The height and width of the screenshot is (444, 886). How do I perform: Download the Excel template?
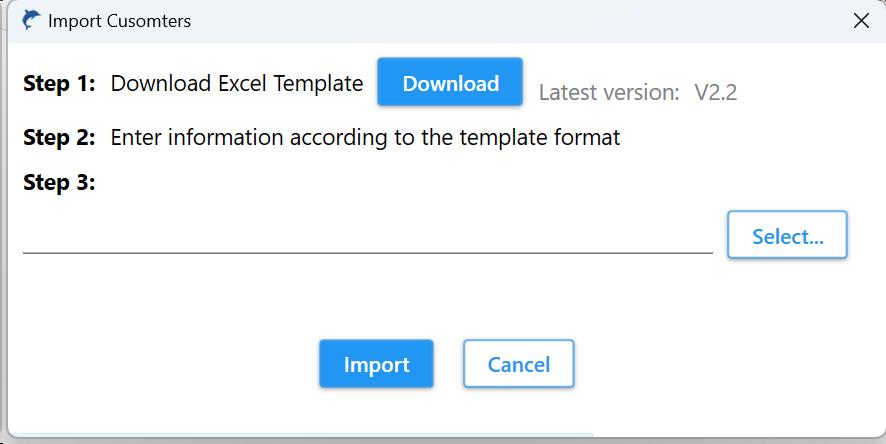(x=450, y=83)
